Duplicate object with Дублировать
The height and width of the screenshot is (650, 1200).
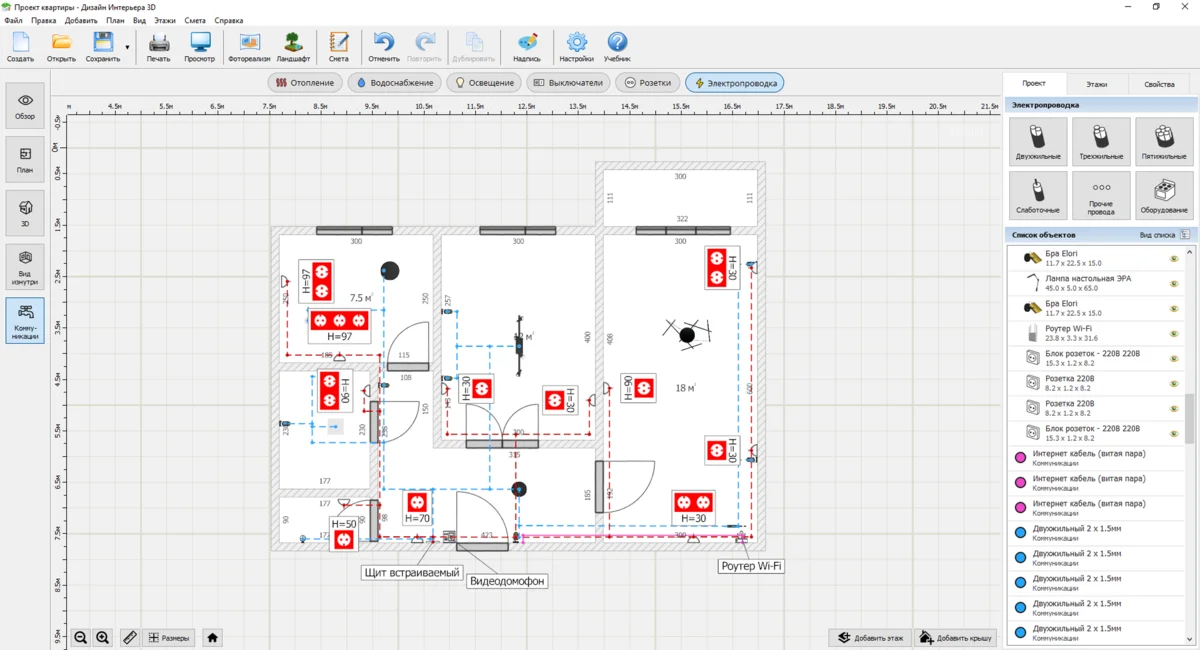[x=473, y=46]
